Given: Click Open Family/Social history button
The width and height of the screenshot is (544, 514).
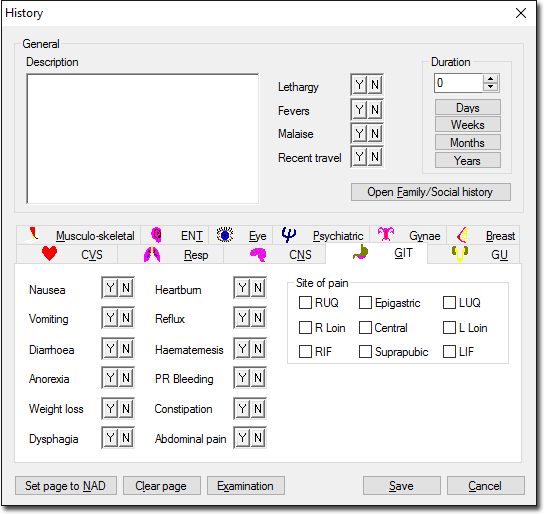Looking at the screenshot, I should tap(431, 192).
